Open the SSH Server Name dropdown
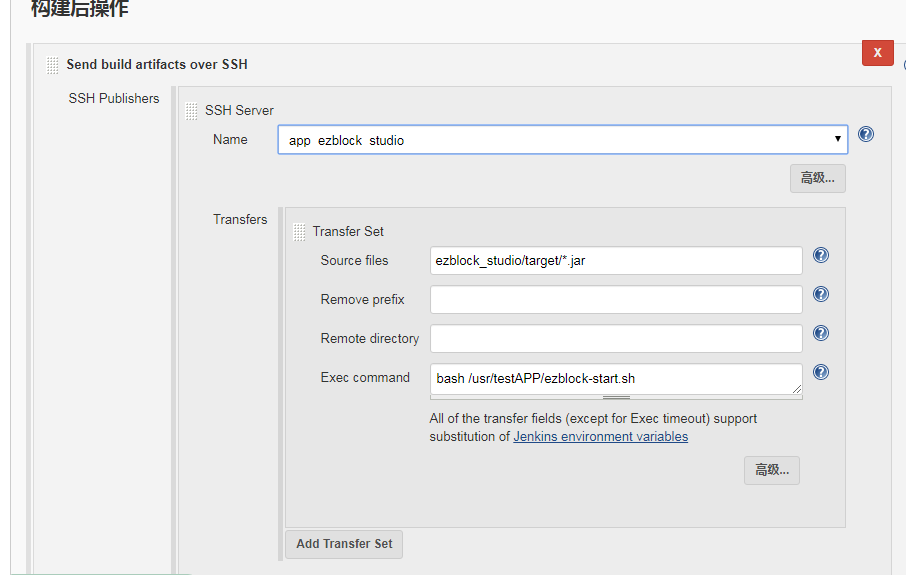906x575 pixels. pos(562,140)
